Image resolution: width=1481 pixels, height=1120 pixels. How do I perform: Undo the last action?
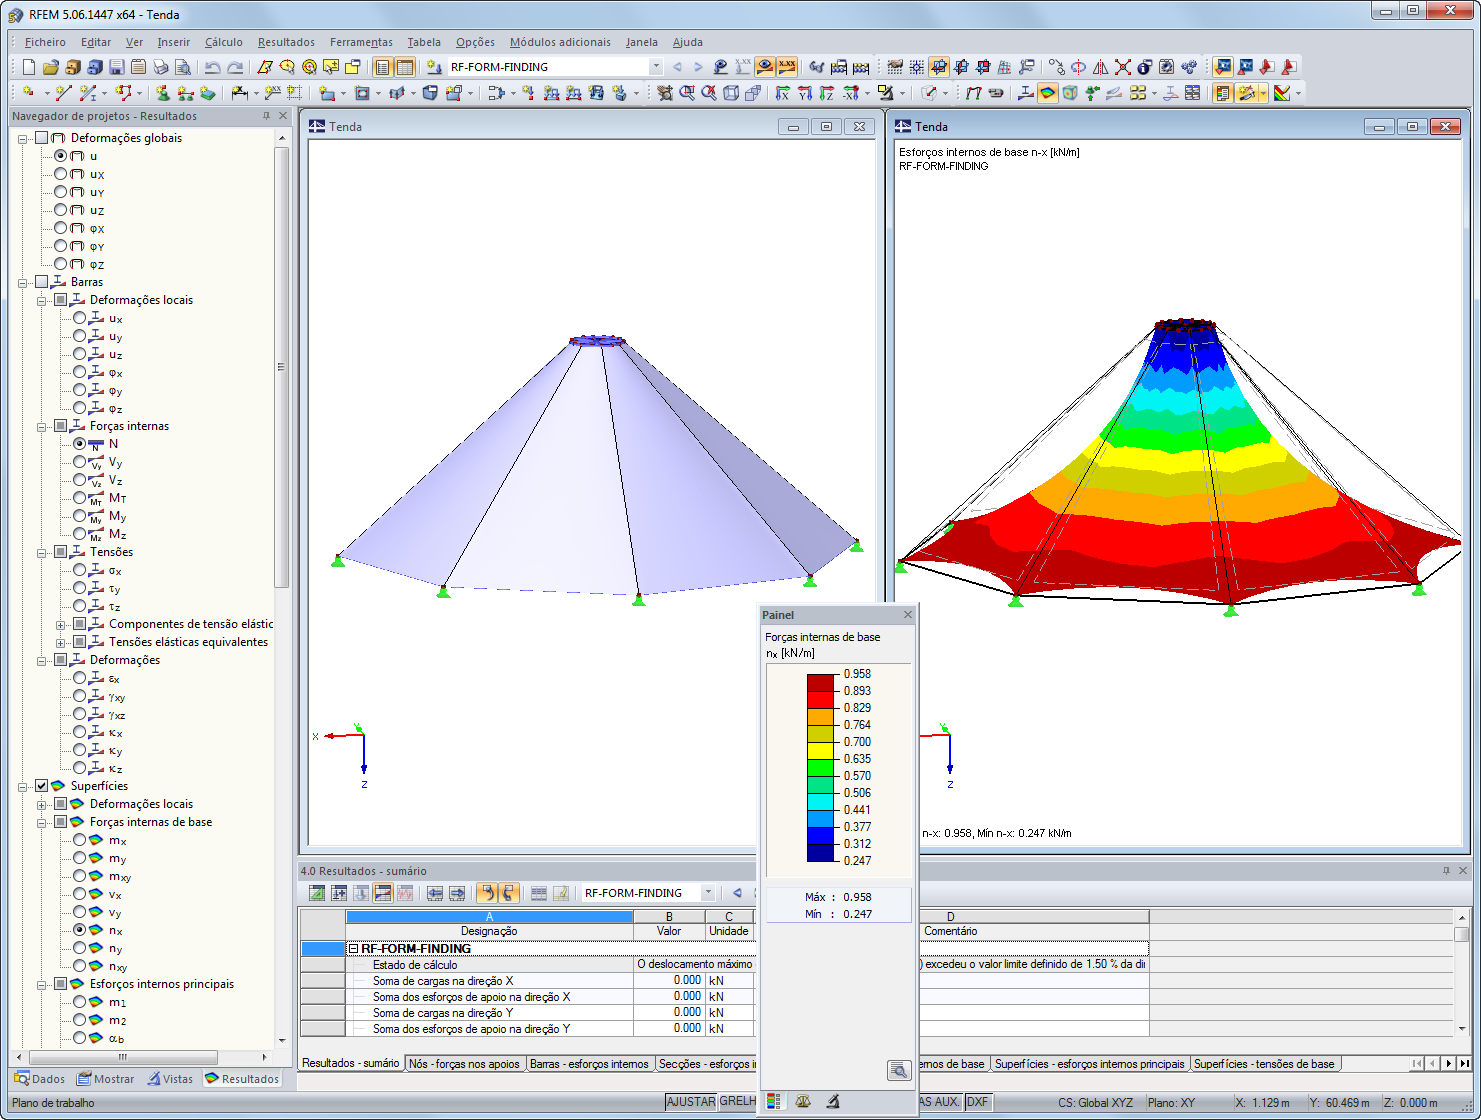coord(211,67)
